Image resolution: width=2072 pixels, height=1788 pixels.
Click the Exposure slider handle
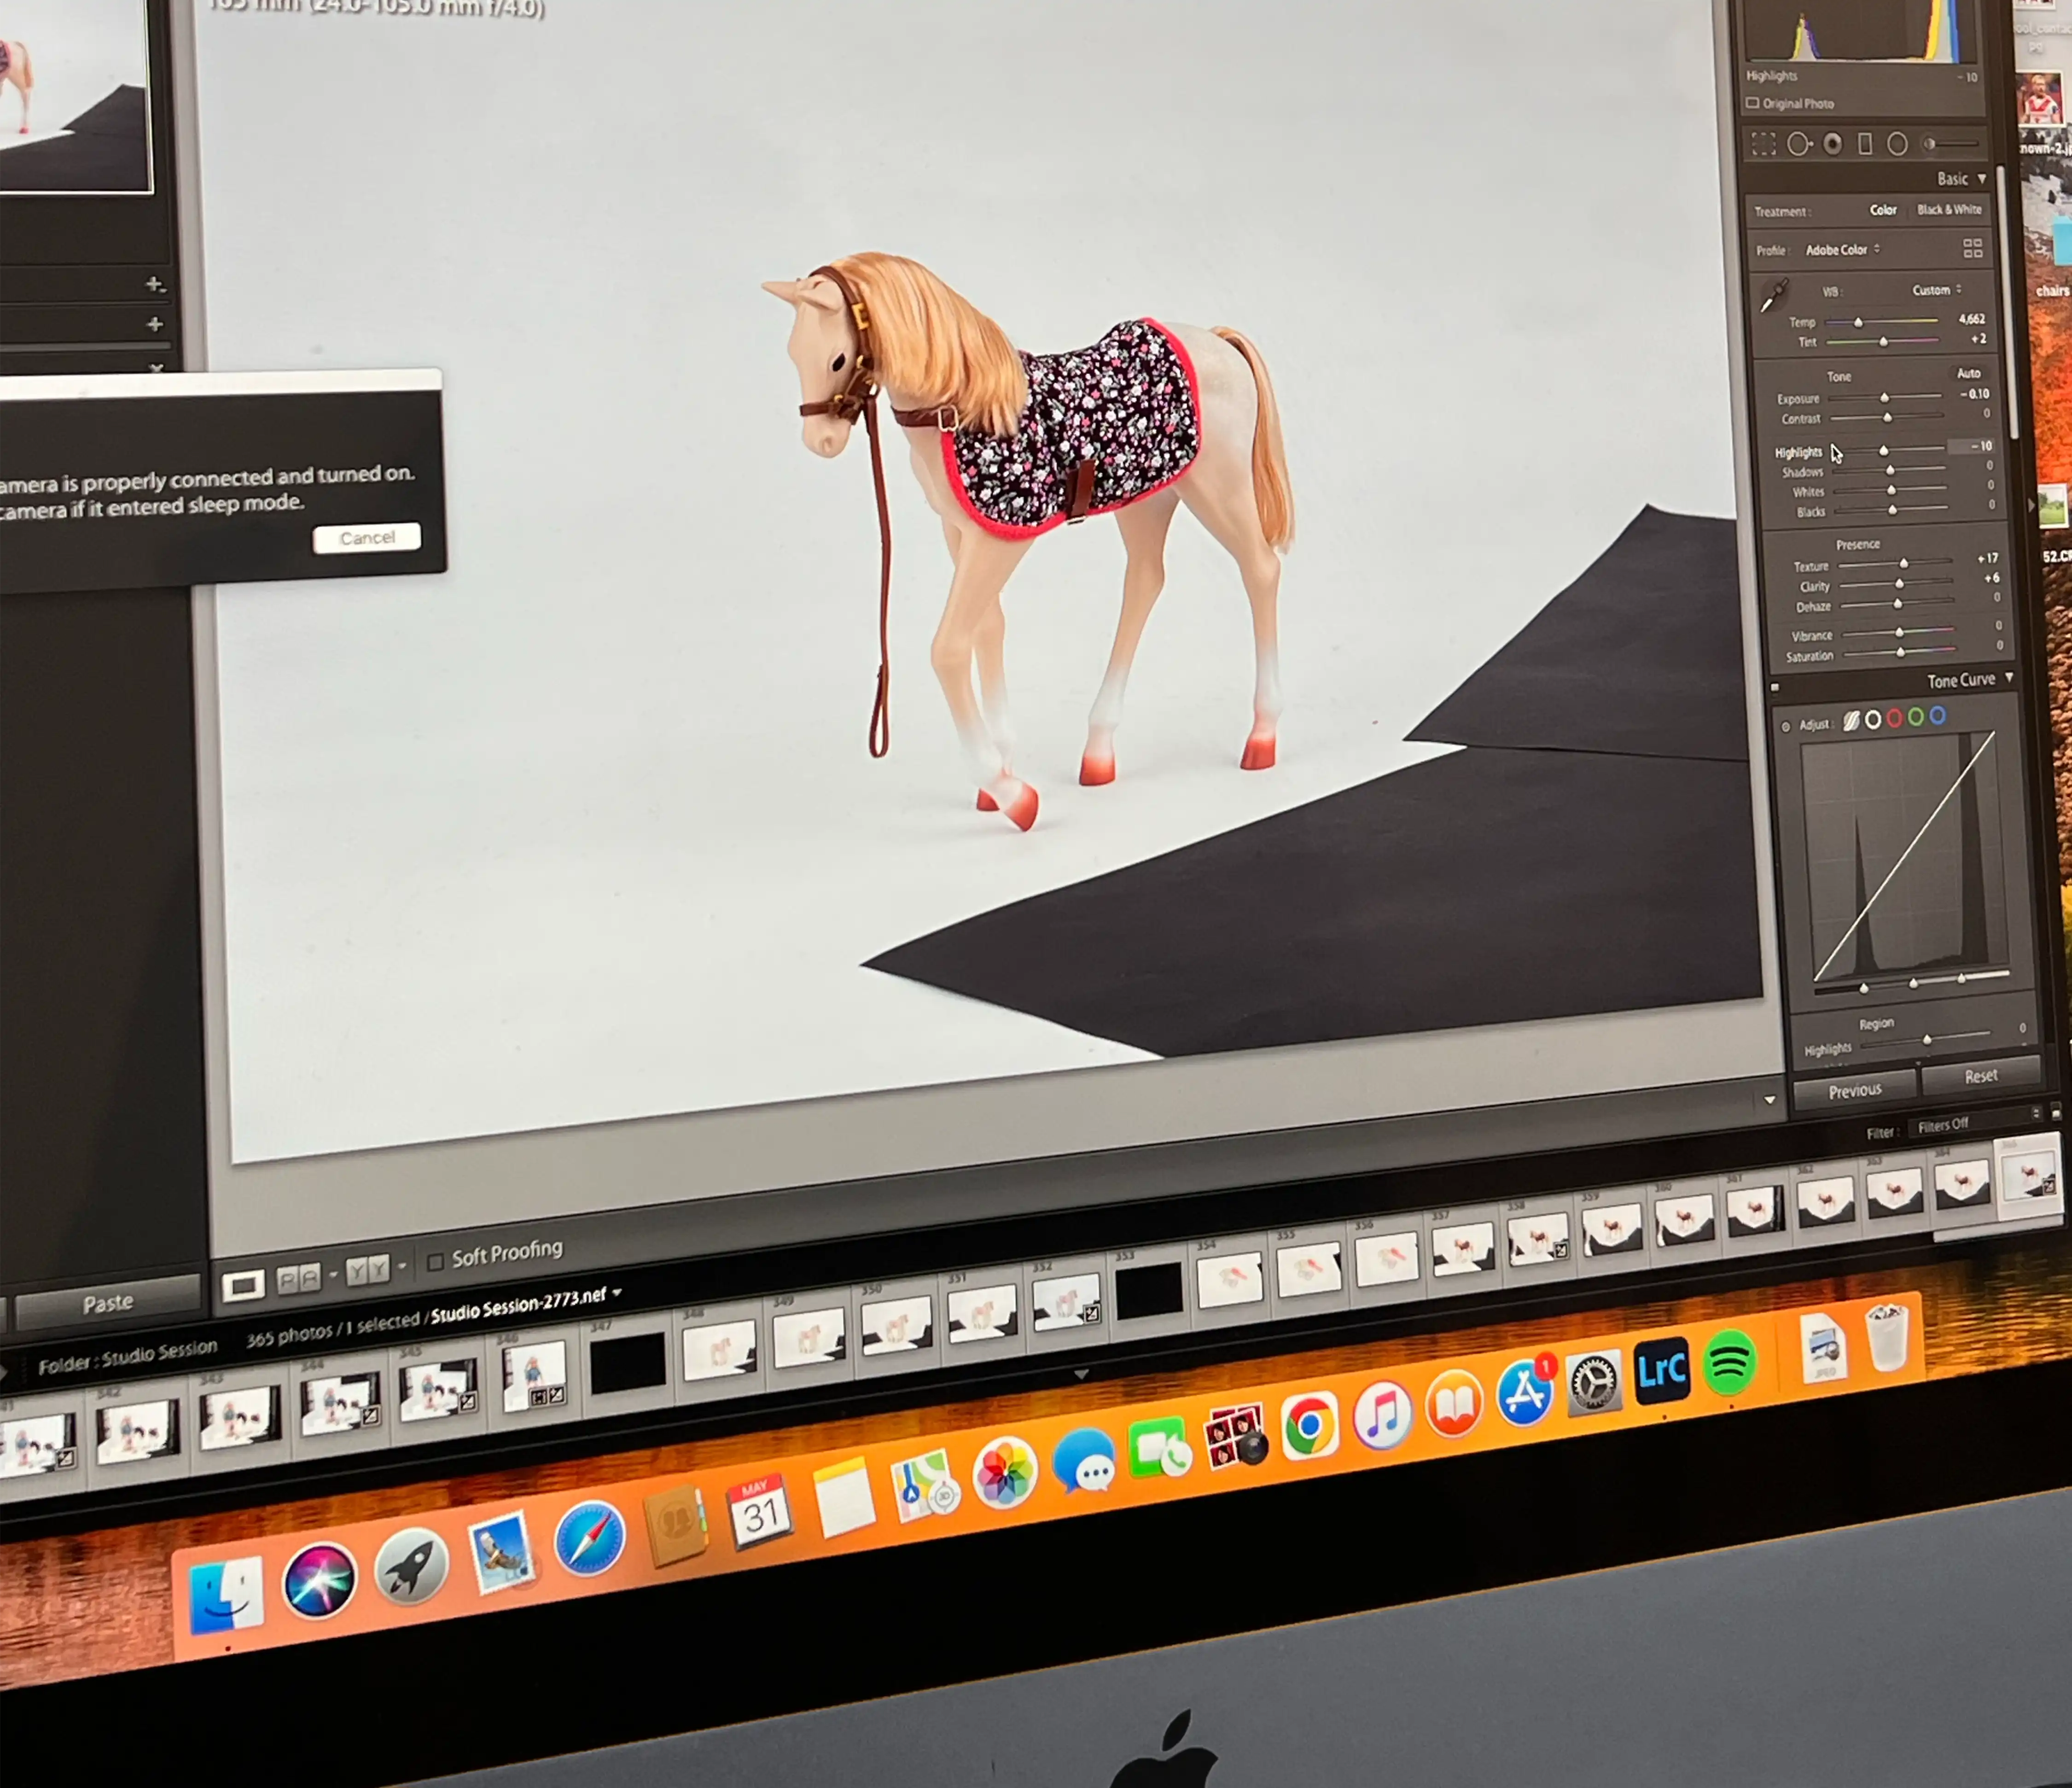(1884, 398)
